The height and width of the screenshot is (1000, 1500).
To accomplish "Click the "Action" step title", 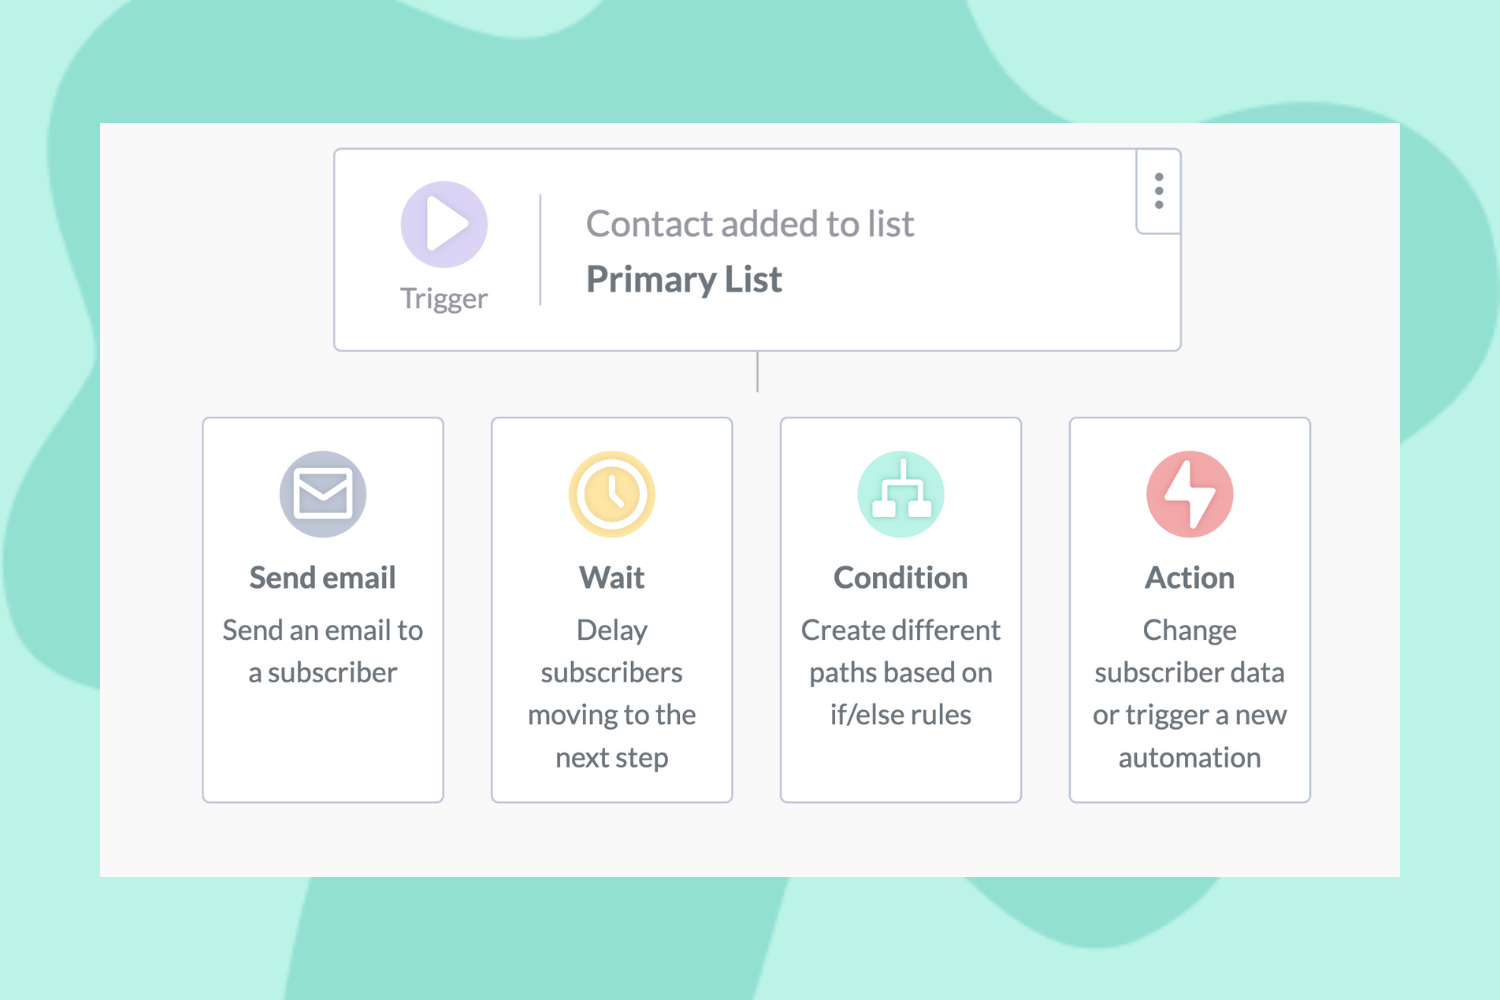I will pos(1190,578).
